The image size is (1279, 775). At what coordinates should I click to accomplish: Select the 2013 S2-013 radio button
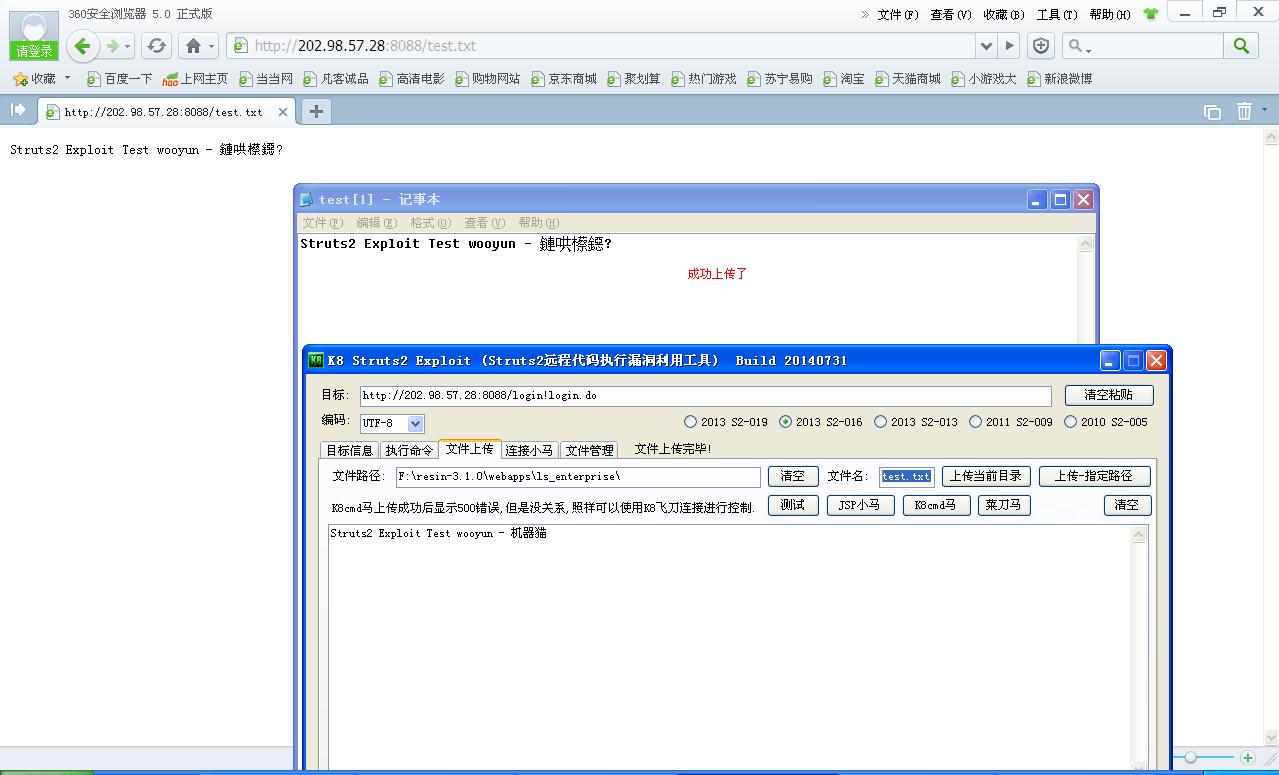pyautogui.click(x=880, y=422)
